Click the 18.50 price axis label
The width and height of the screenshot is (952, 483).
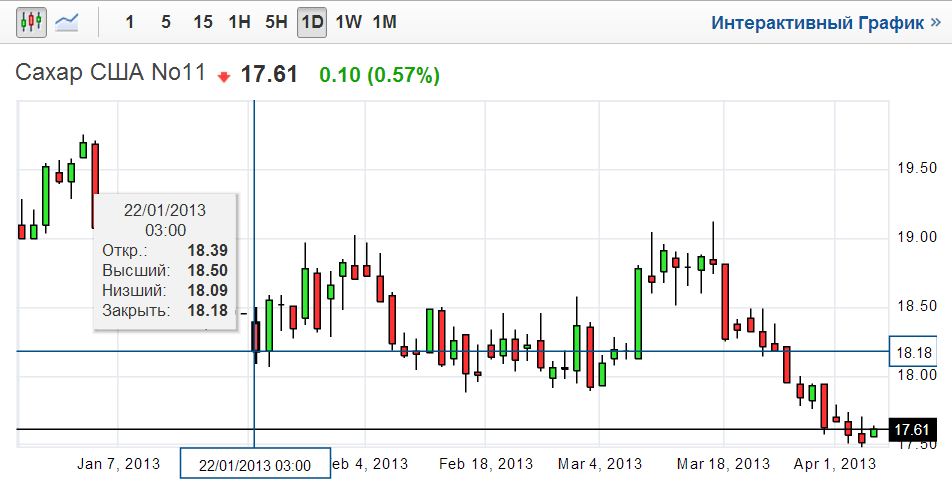917,306
